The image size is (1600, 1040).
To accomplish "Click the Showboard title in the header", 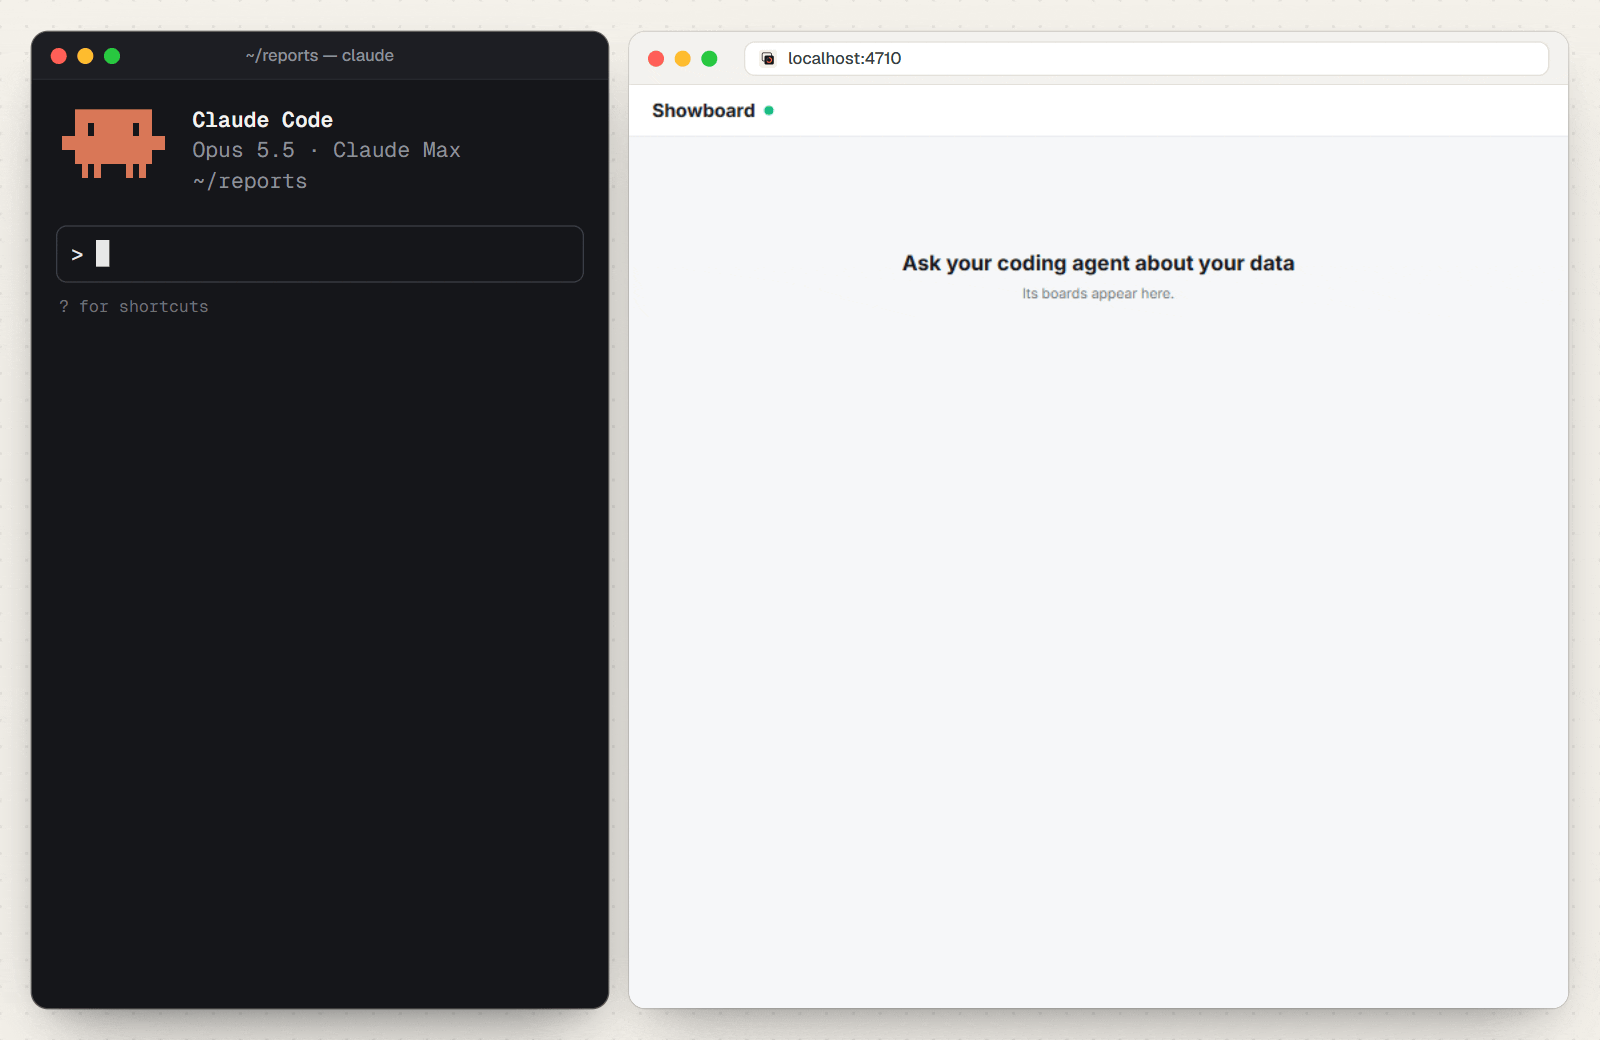I will (703, 111).
